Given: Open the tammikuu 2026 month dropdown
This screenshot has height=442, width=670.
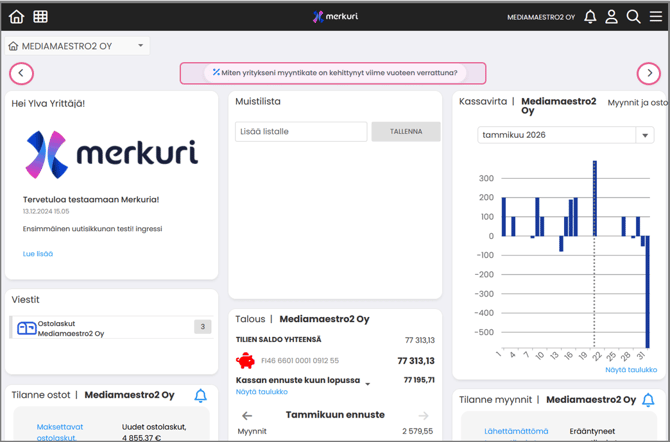Looking at the screenshot, I should coord(645,135).
